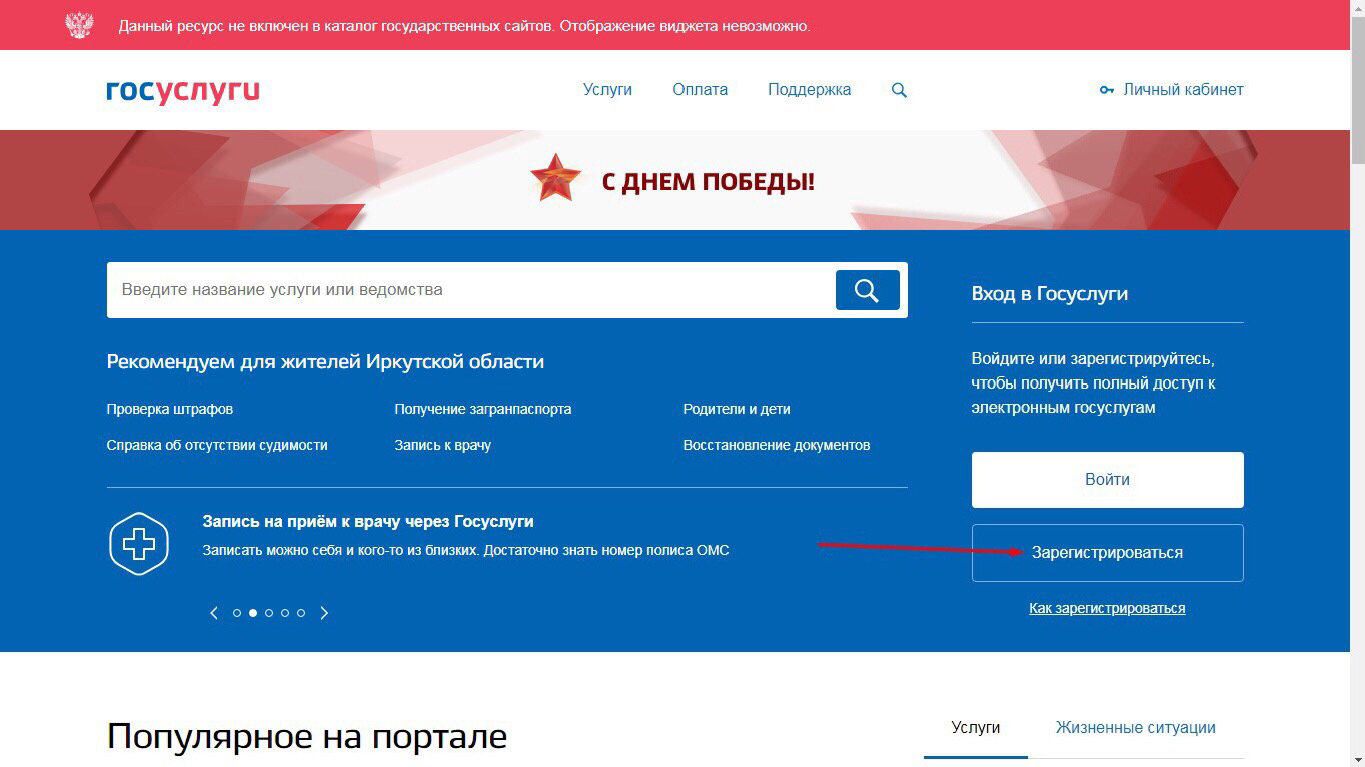Click the Зарегистрироваться button

tap(1106, 552)
